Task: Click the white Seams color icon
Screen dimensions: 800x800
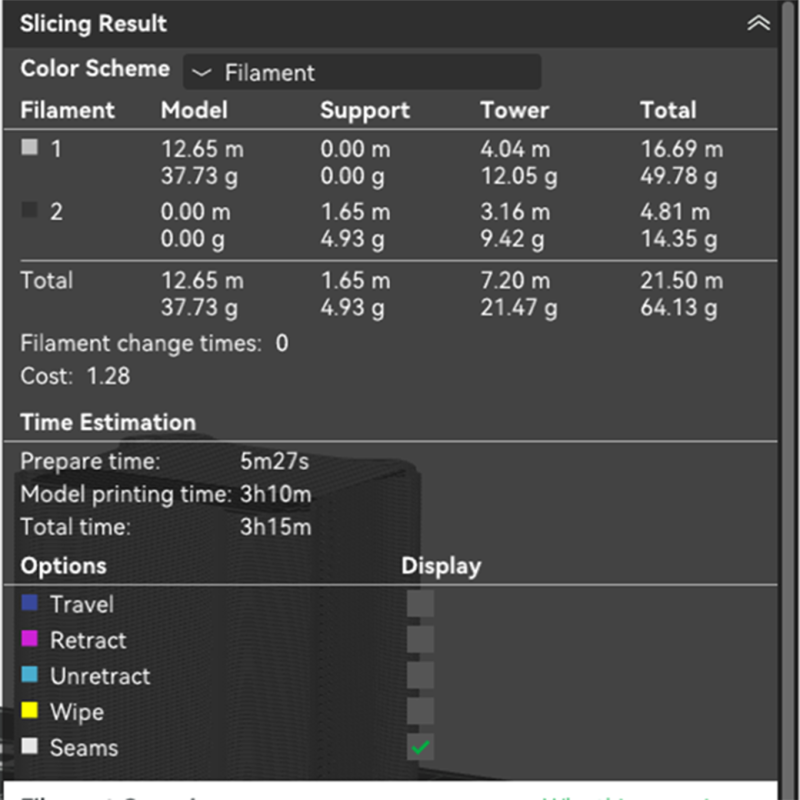Action: 30,748
